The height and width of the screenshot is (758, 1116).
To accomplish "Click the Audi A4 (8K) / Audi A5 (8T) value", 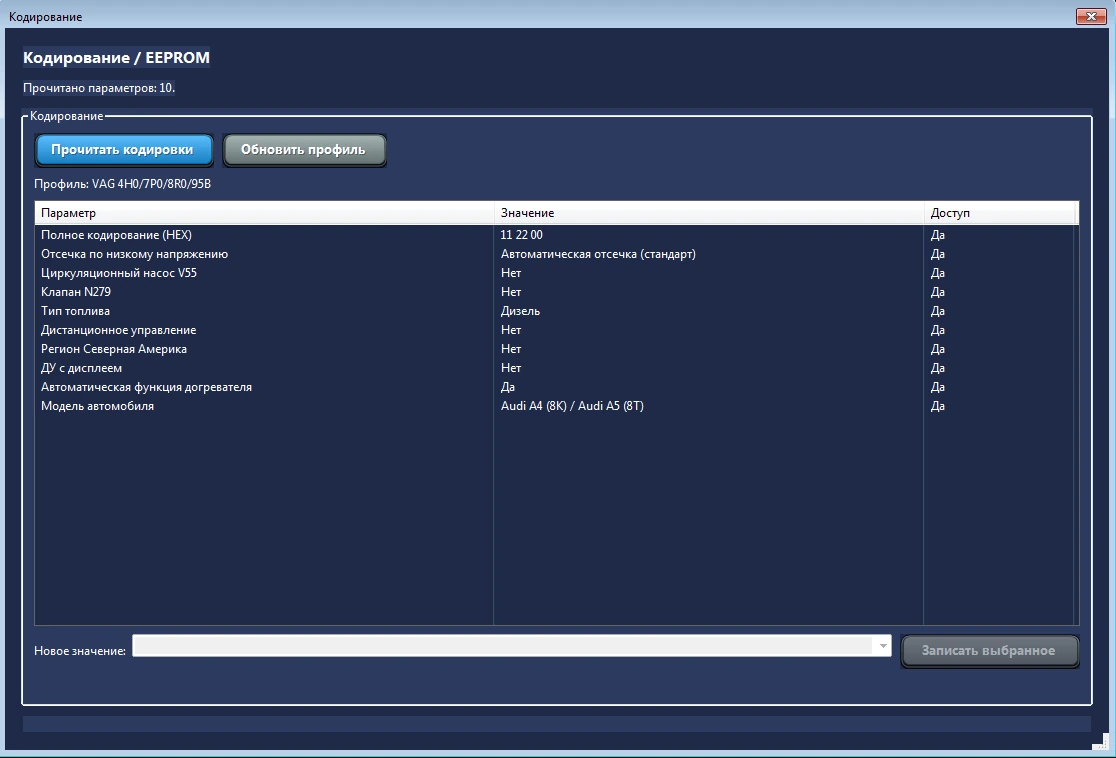I will pos(572,406).
